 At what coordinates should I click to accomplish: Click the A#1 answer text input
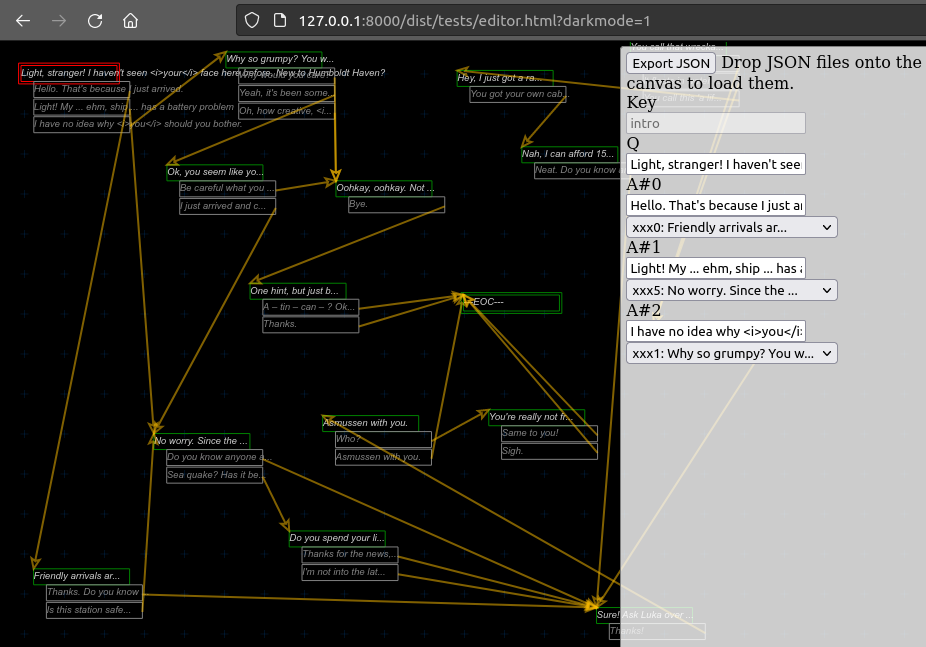(x=715, y=268)
